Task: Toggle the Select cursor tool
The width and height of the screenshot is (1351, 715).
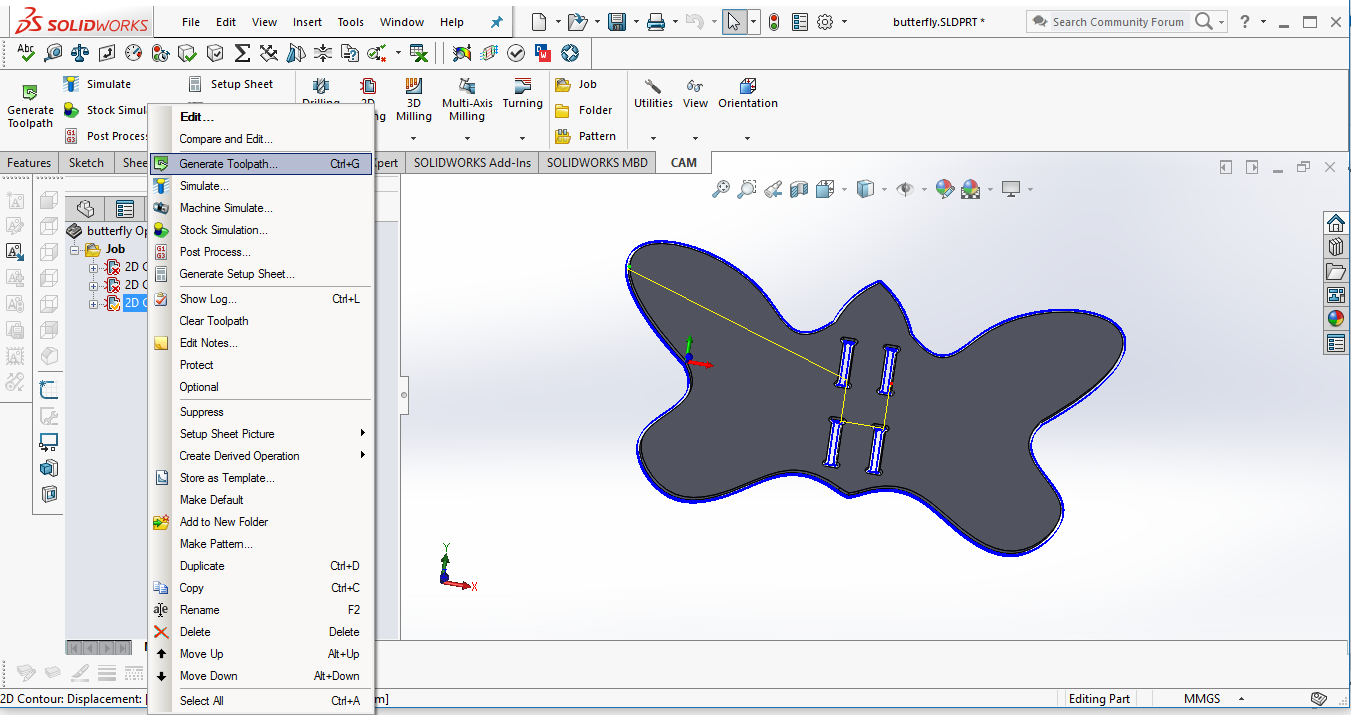Action: [734, 22]
